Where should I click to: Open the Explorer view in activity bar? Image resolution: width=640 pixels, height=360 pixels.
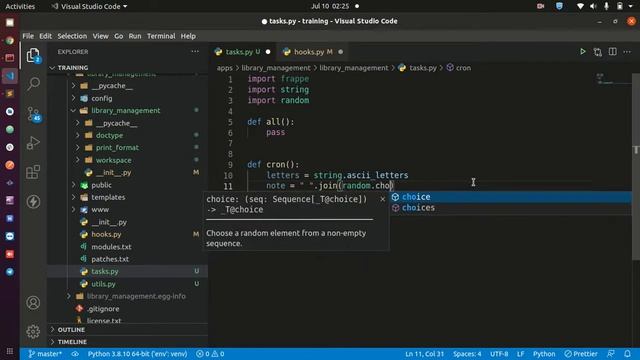[x=33, y=55]
